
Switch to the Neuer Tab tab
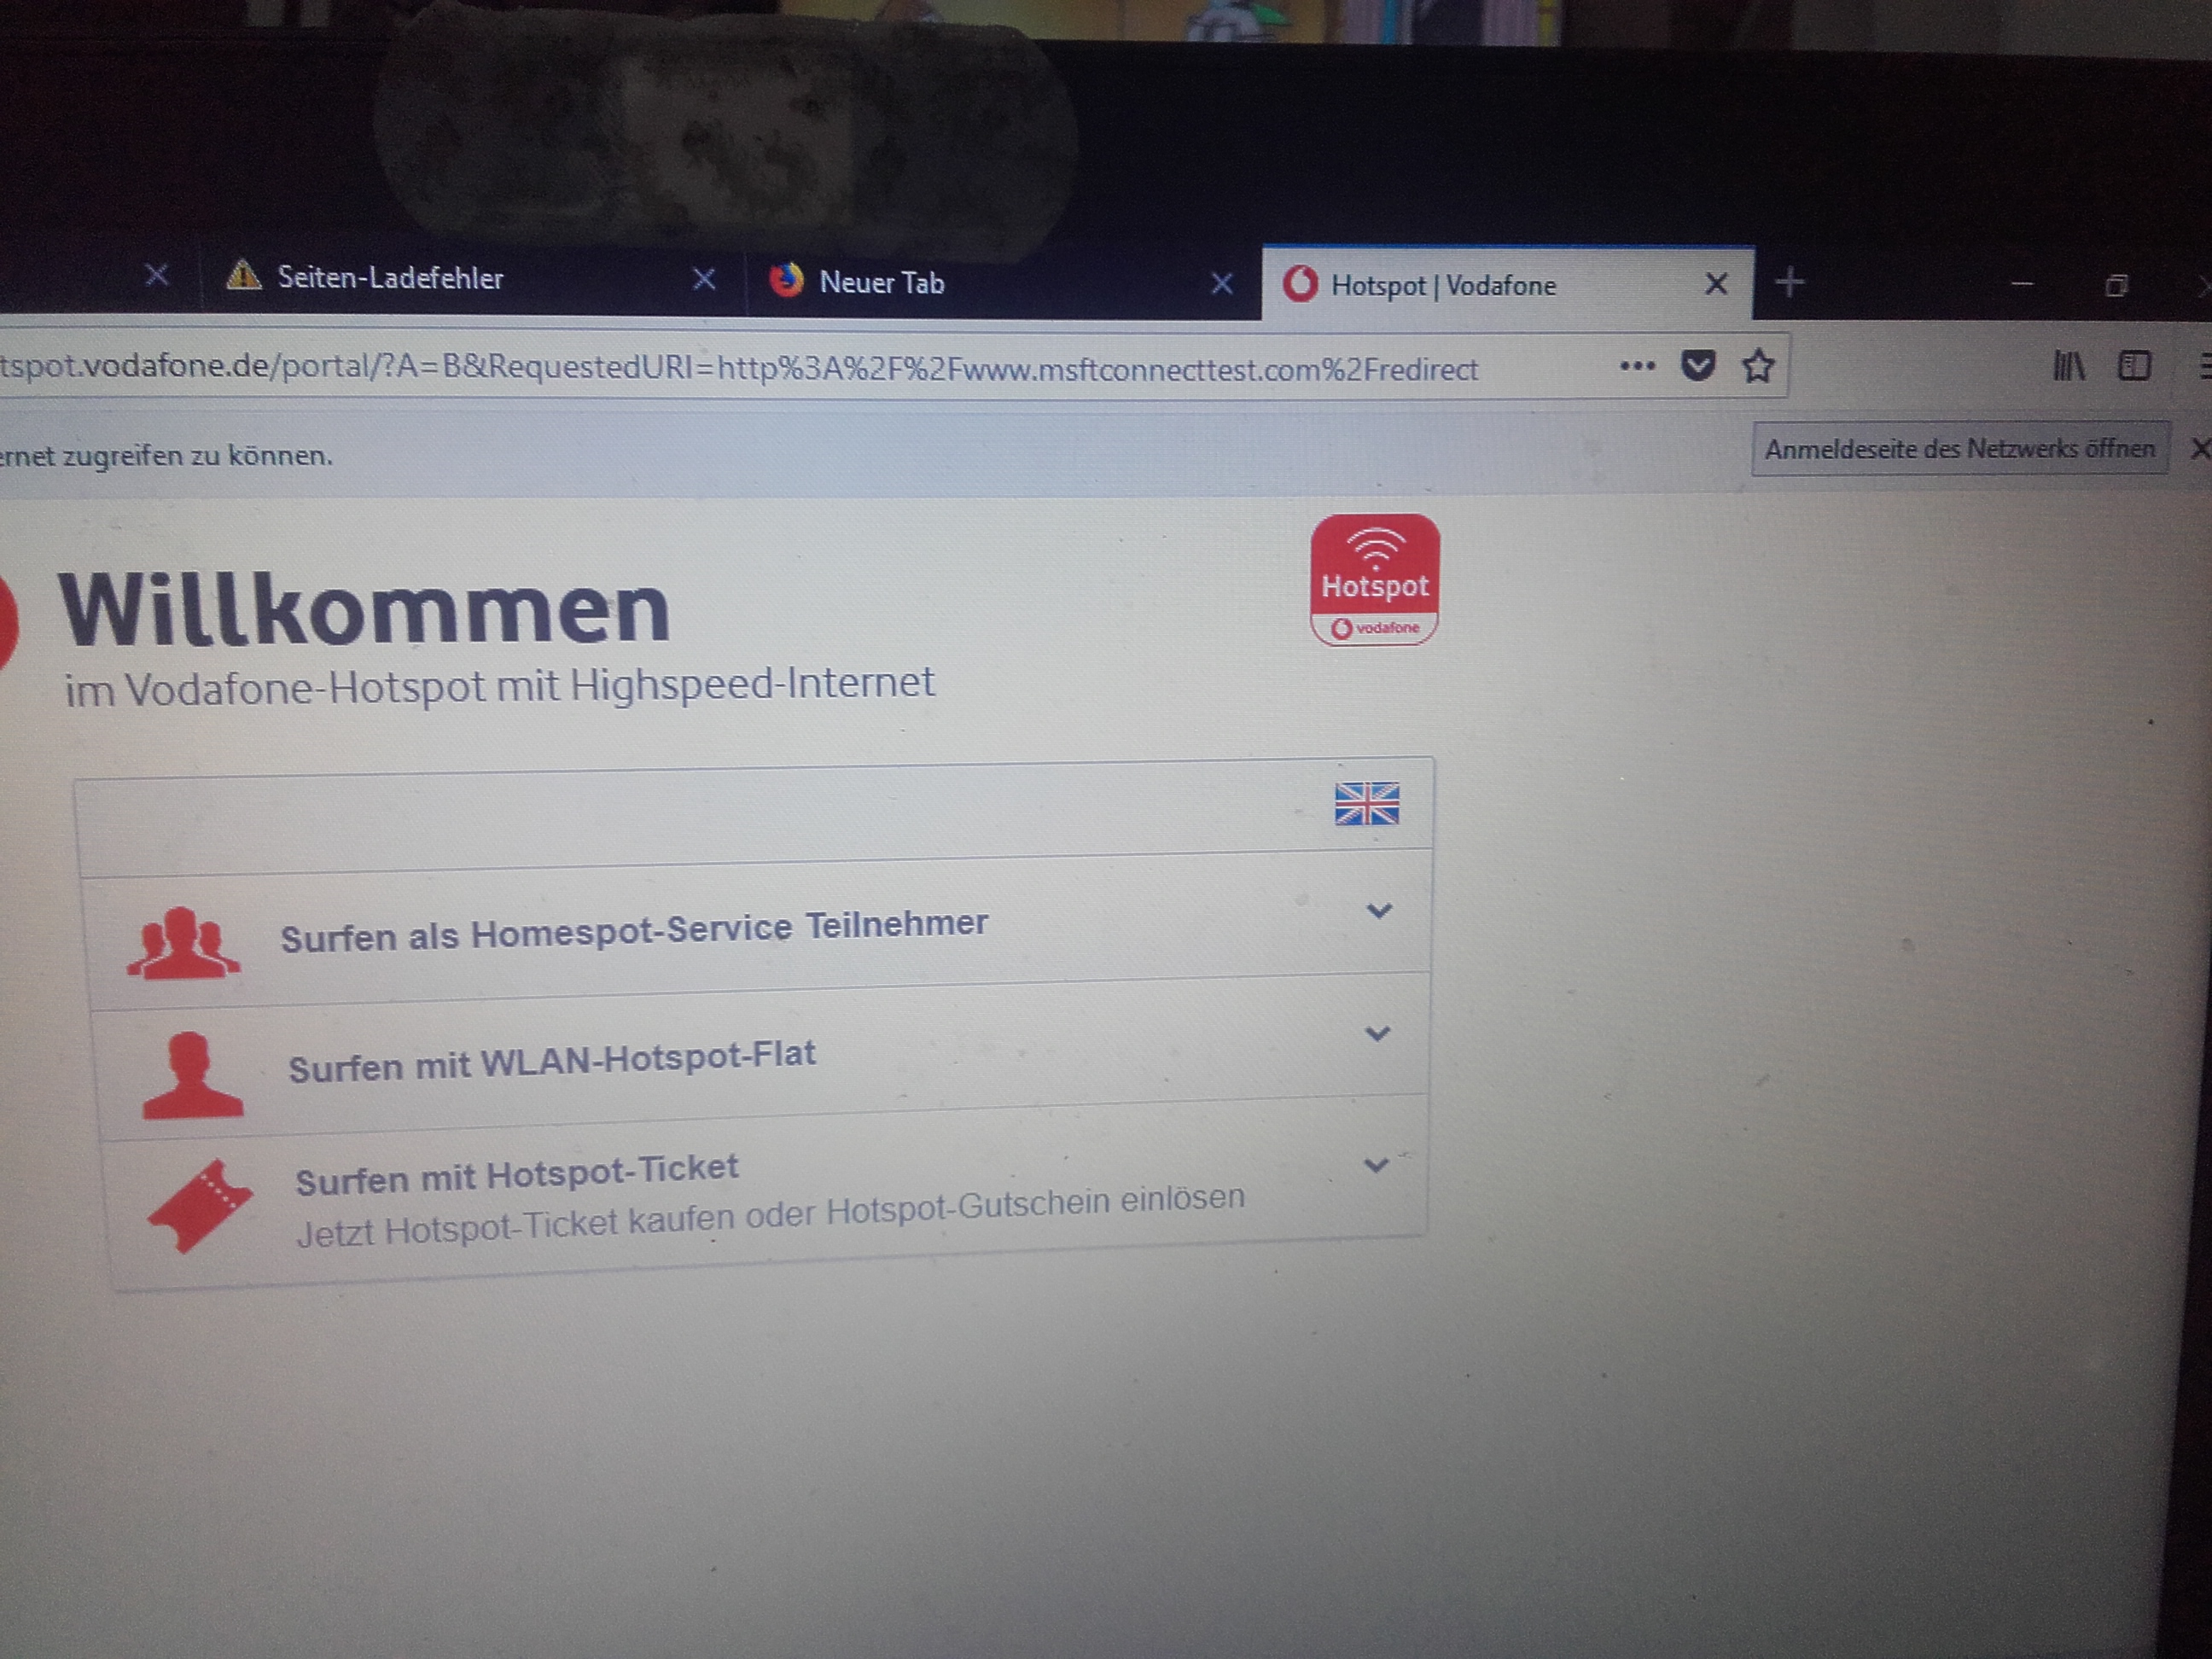click(880, 283)
